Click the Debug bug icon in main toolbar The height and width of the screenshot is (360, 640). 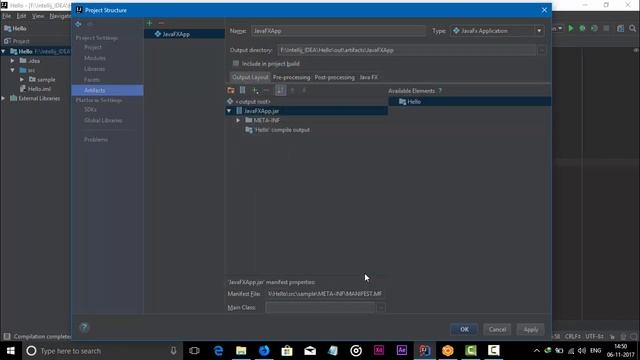[x=582, y=29]
